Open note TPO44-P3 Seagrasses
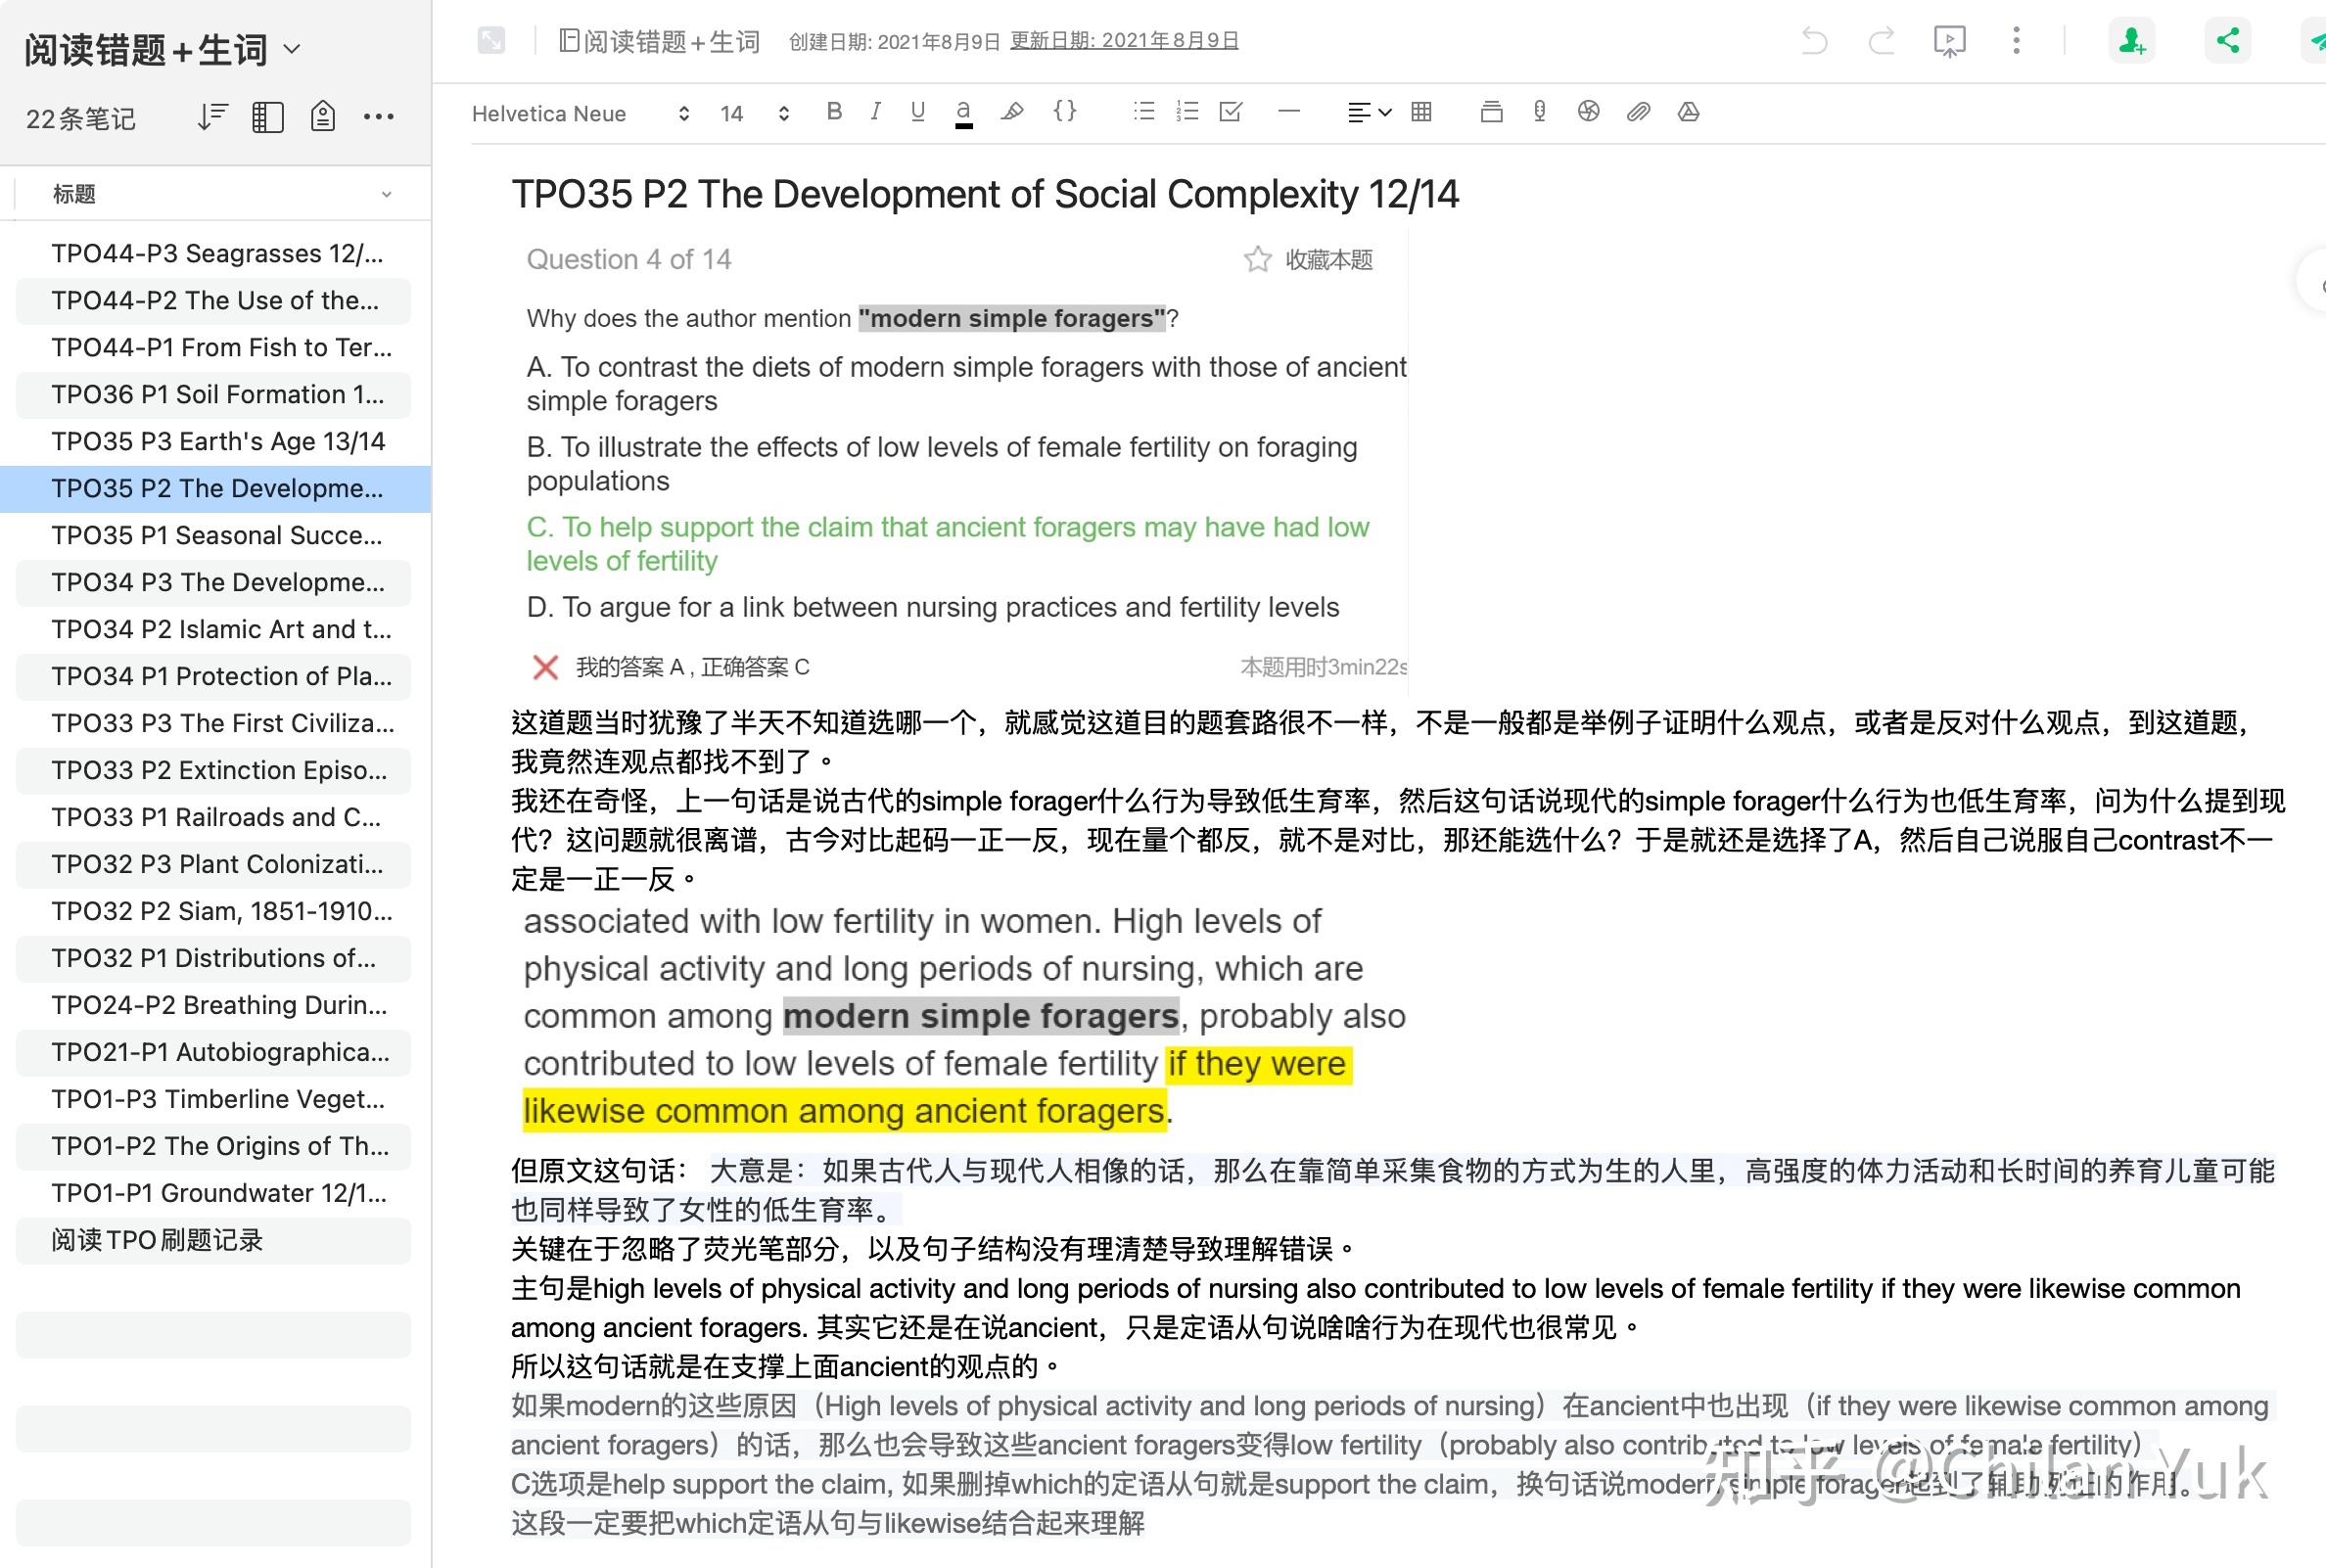This screenshot has height=1568, width=2326. pyautogui.click(x=215, y=254)
